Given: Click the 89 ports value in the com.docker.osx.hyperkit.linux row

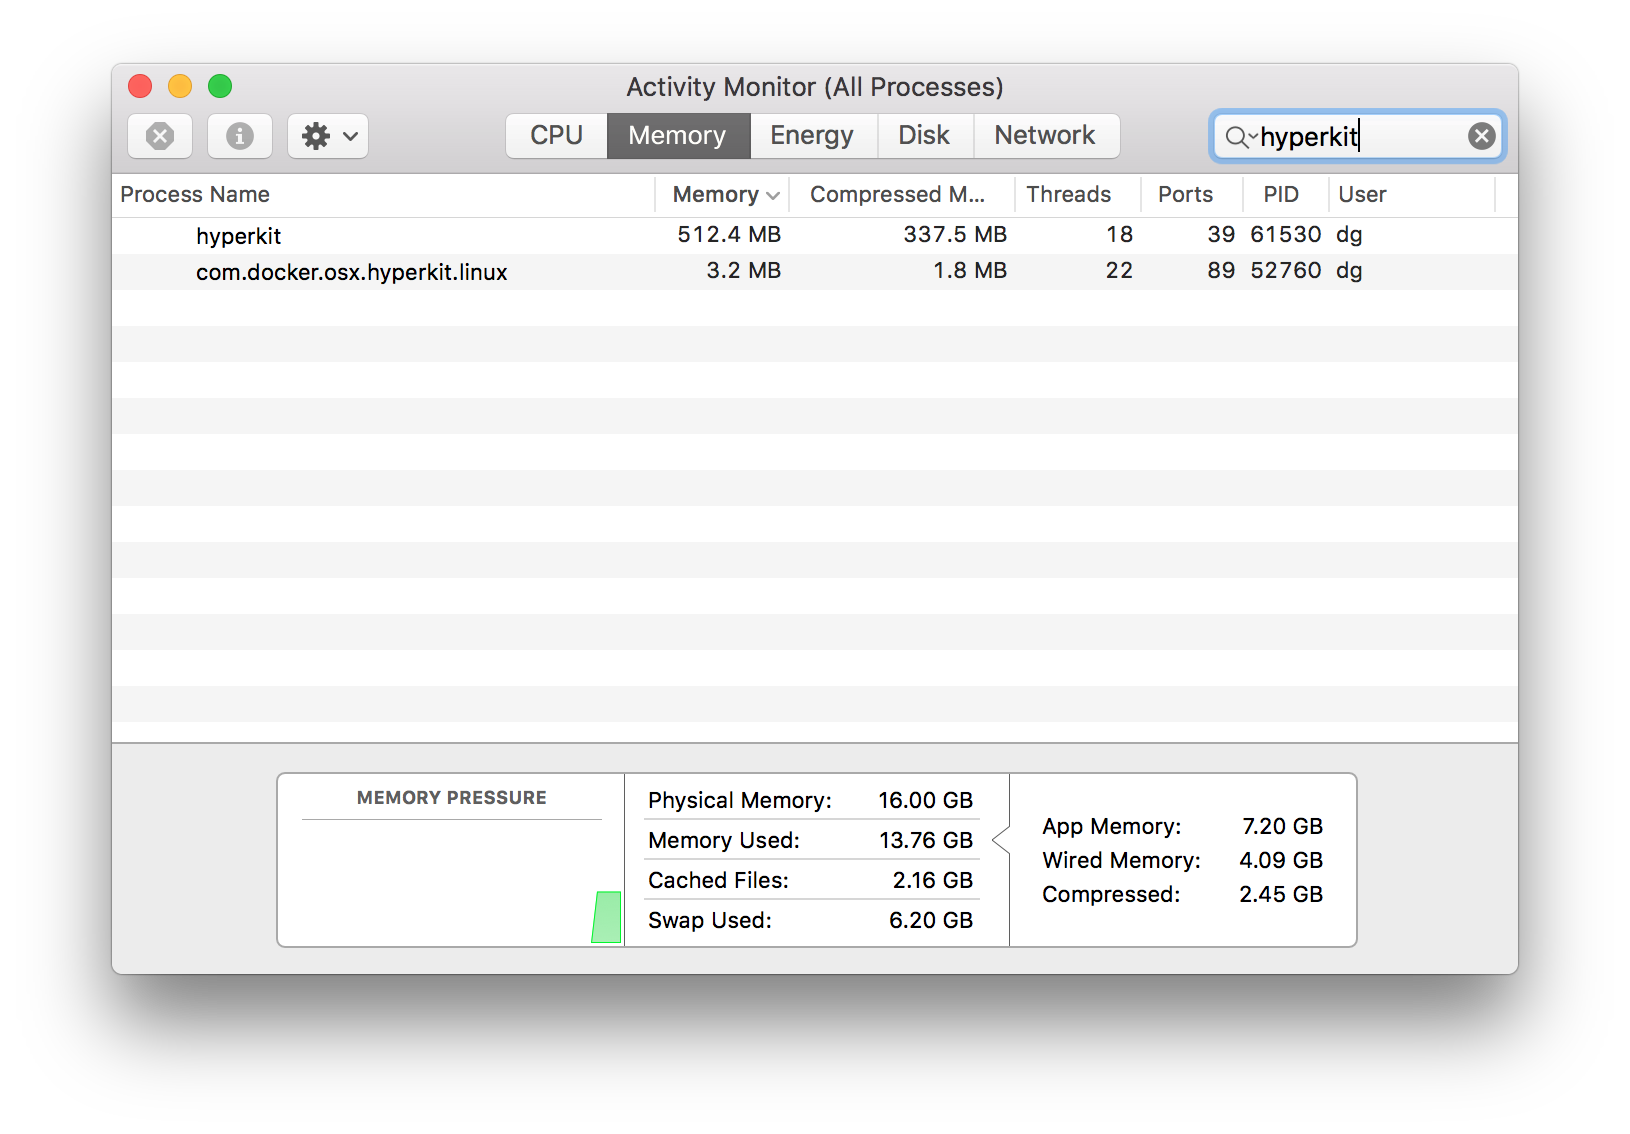Looking at the screenshot, I should [1221, 271].
